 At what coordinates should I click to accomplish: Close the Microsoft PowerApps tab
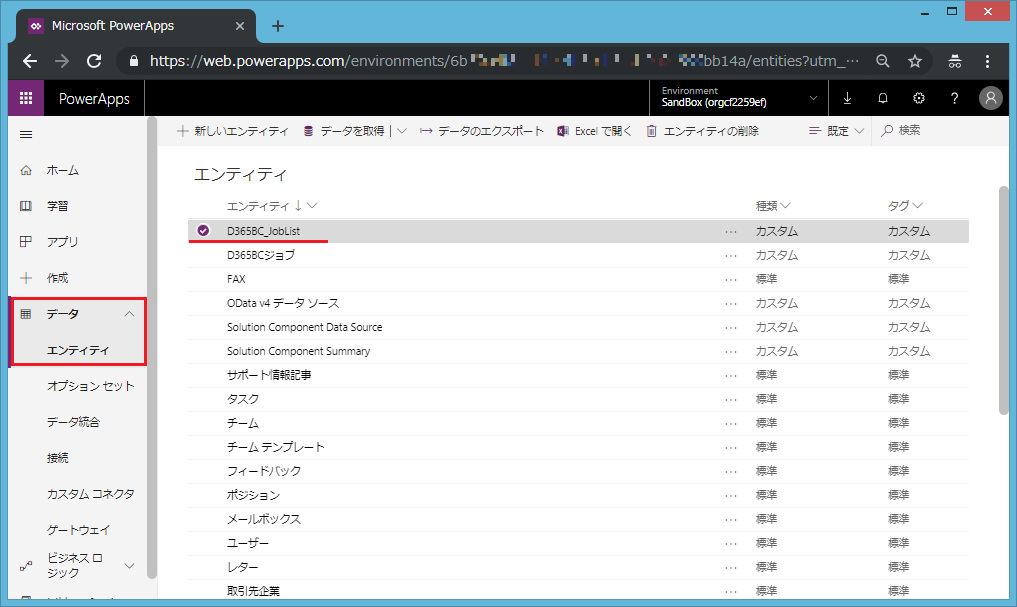tap(239, 26)
